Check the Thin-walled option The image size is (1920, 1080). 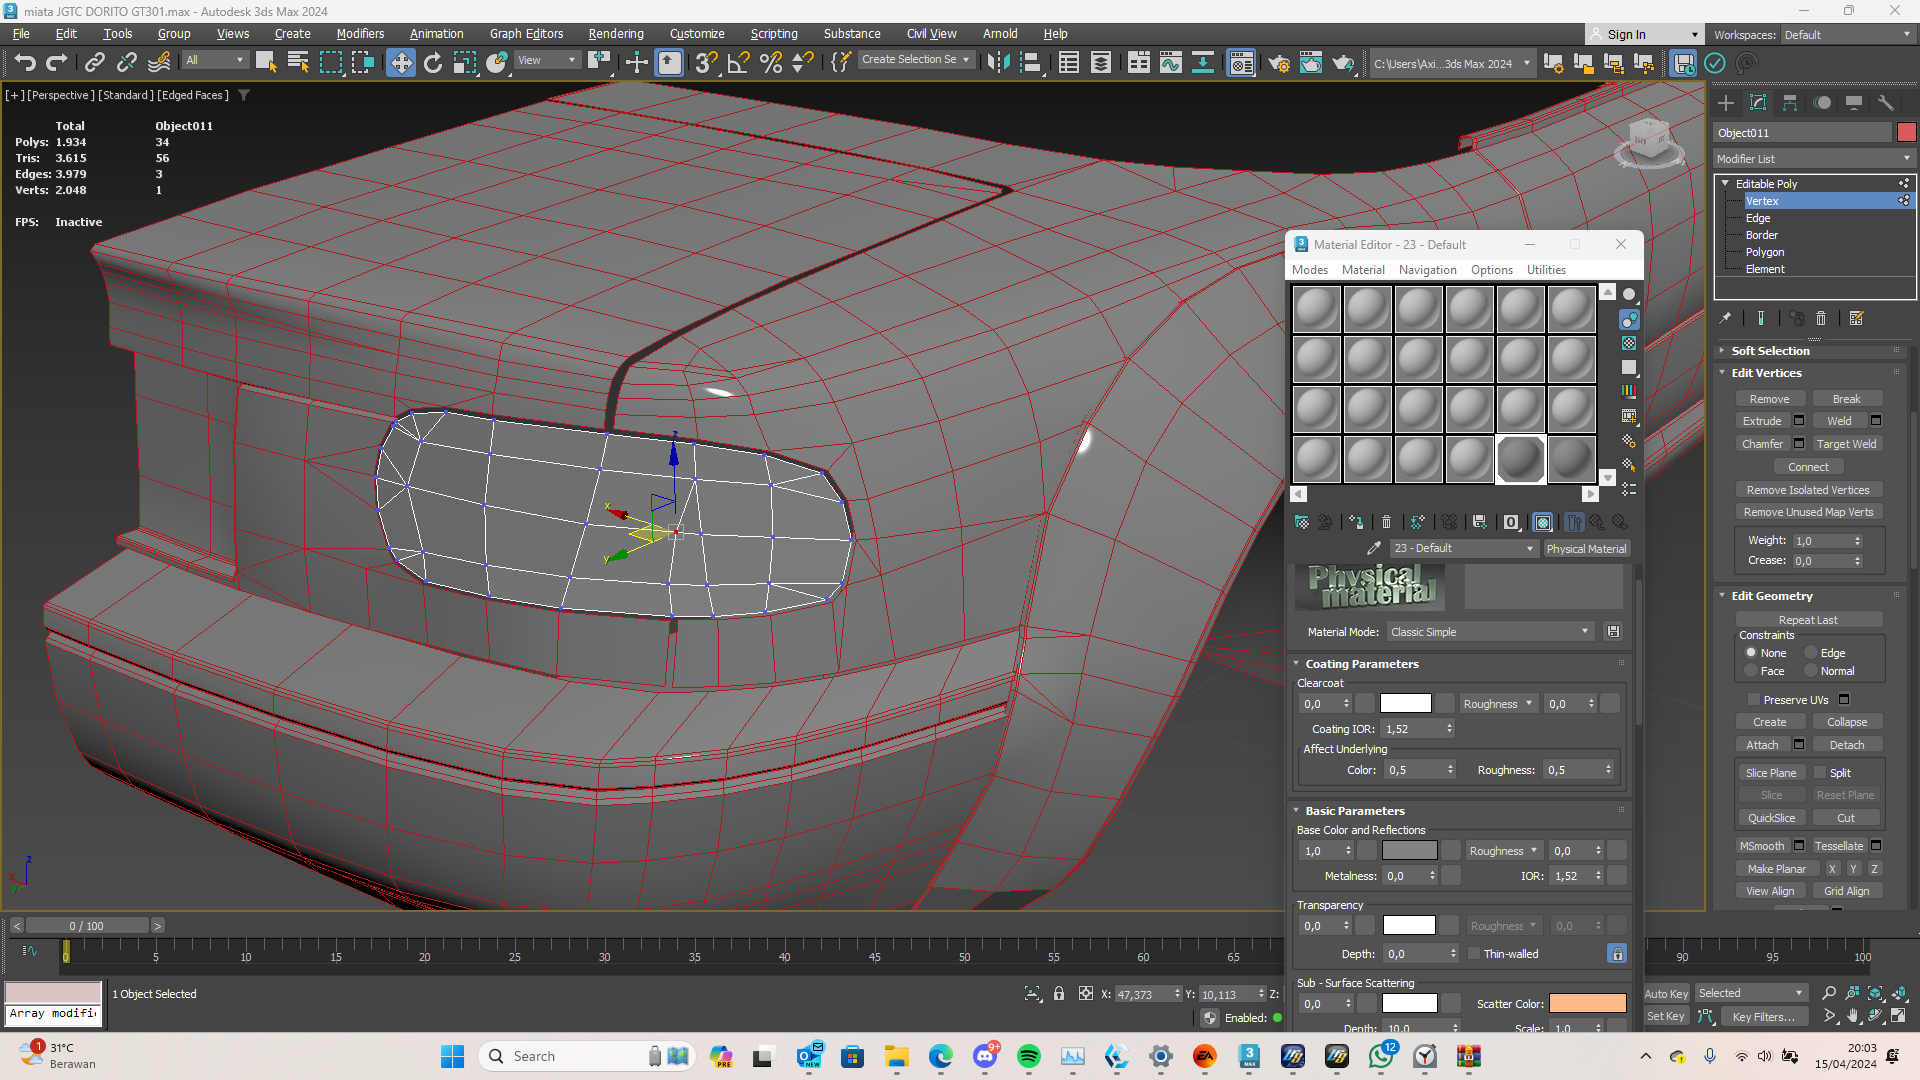tap(1474, 954)
